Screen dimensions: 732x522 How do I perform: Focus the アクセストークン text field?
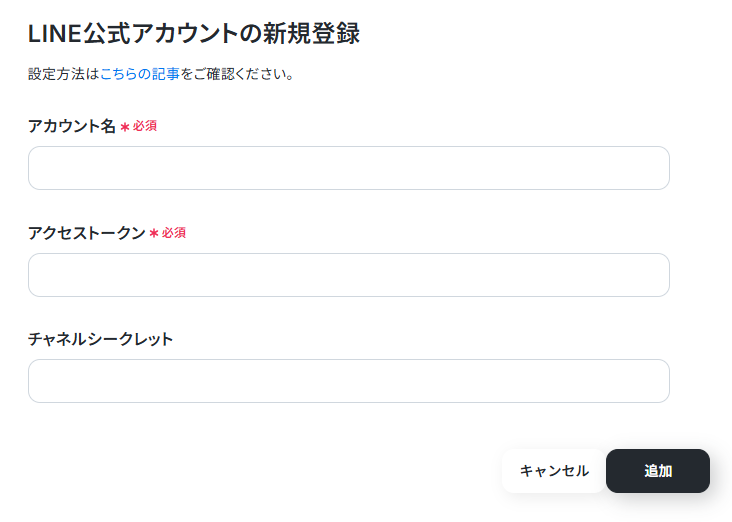coord(349,275)
